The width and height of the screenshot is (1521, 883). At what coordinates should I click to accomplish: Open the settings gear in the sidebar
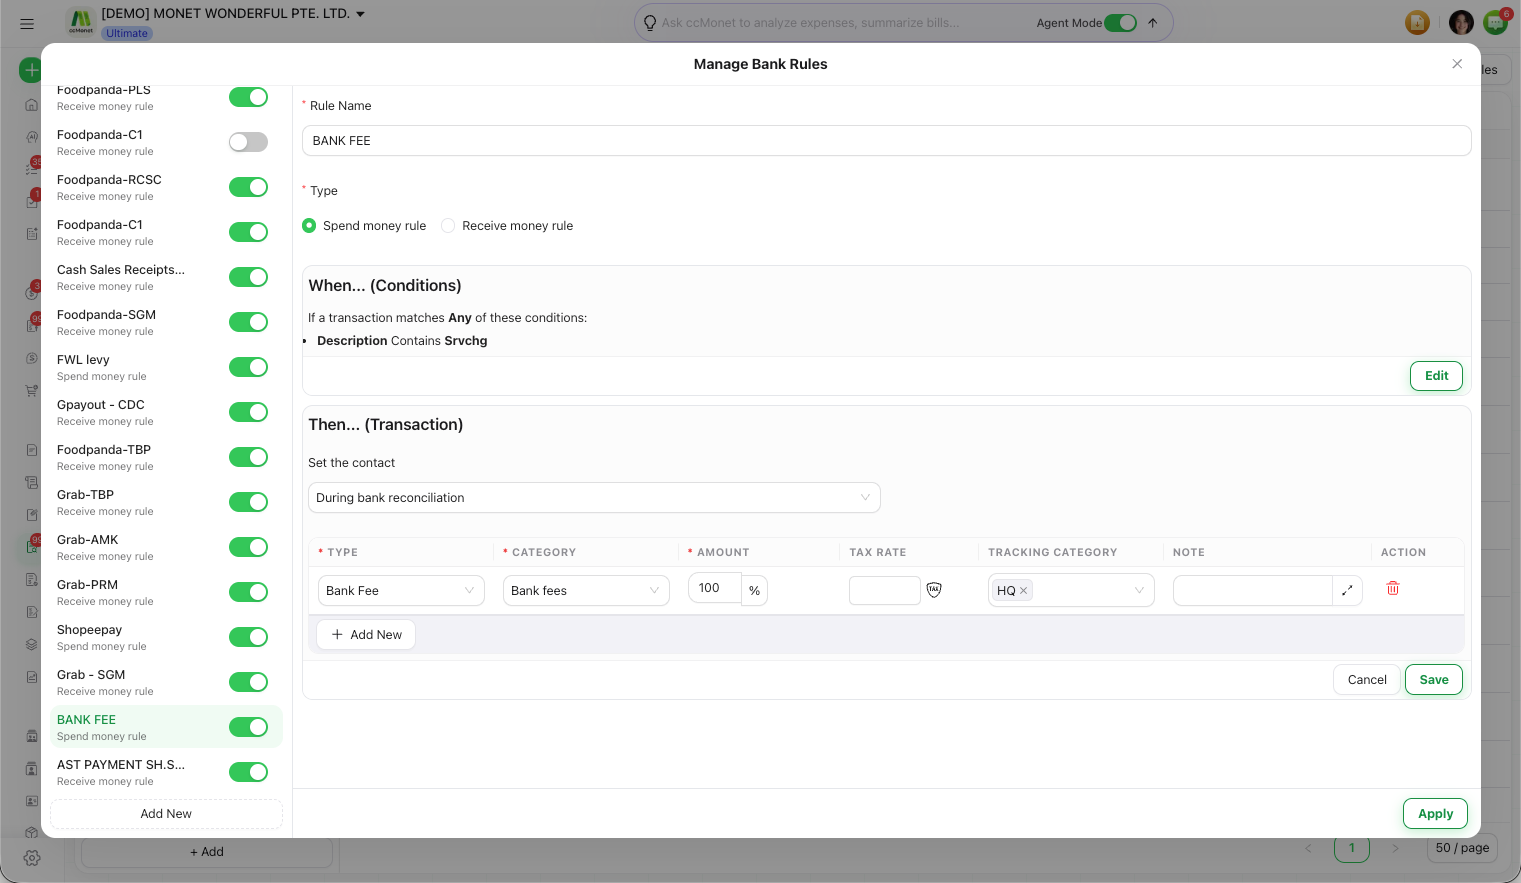[32, 858]
